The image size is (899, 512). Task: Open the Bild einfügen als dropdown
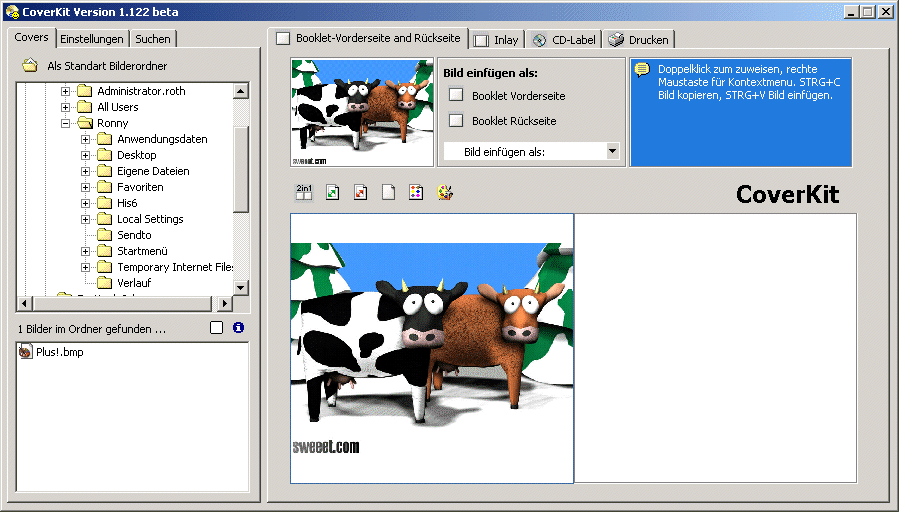coord(612,152)
